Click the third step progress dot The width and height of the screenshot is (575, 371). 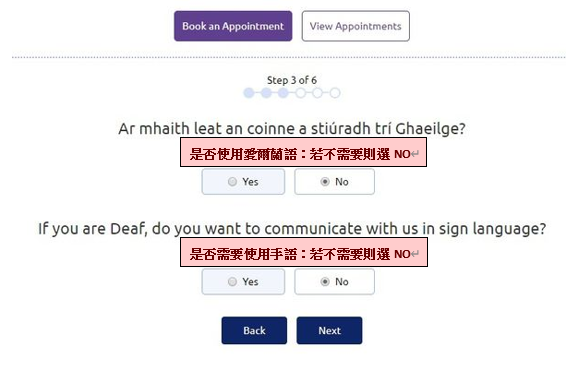pyautogui.click(x=283, y=93)
